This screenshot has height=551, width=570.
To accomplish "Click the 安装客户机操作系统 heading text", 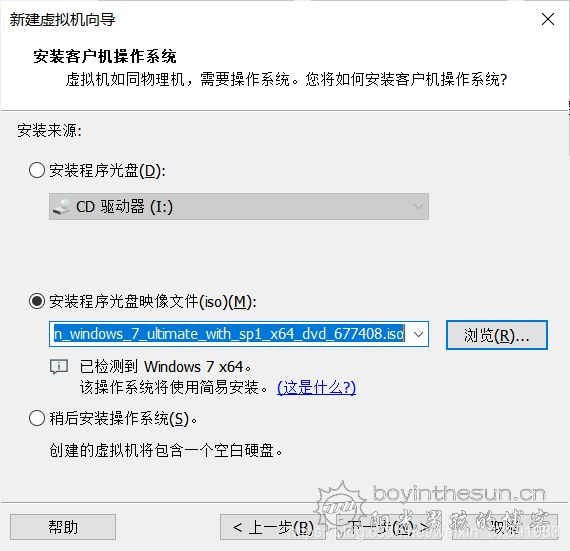I will coord(105,56).
